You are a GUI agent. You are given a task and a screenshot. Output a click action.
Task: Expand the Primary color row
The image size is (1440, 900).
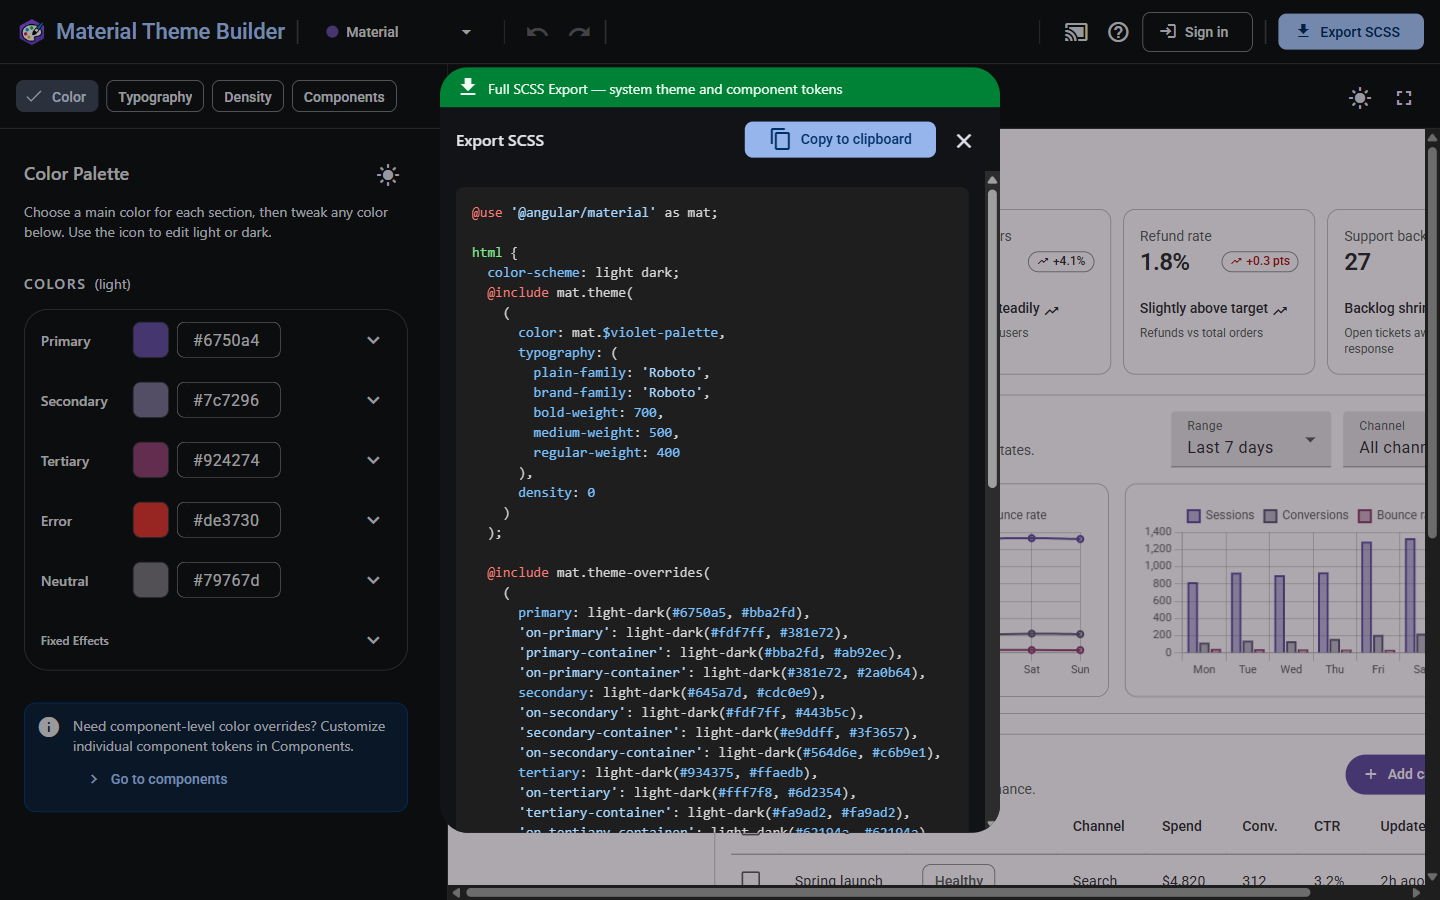(373, 340)
